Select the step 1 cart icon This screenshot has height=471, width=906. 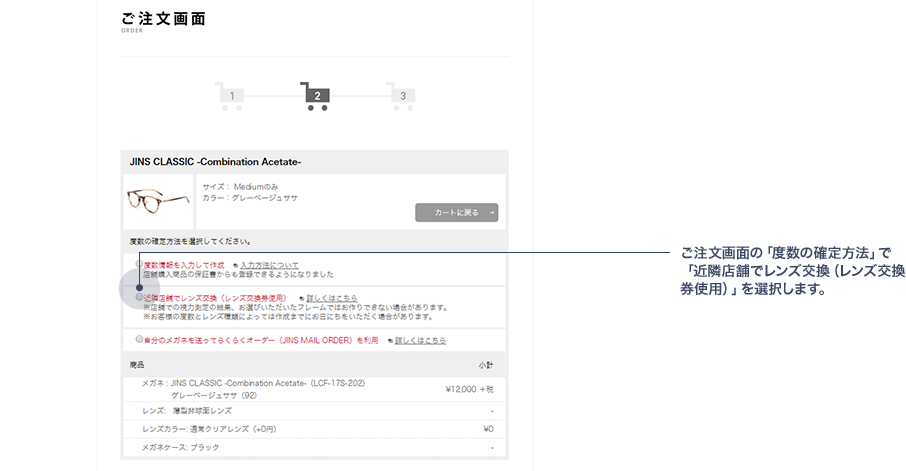[x=229, y=96]
